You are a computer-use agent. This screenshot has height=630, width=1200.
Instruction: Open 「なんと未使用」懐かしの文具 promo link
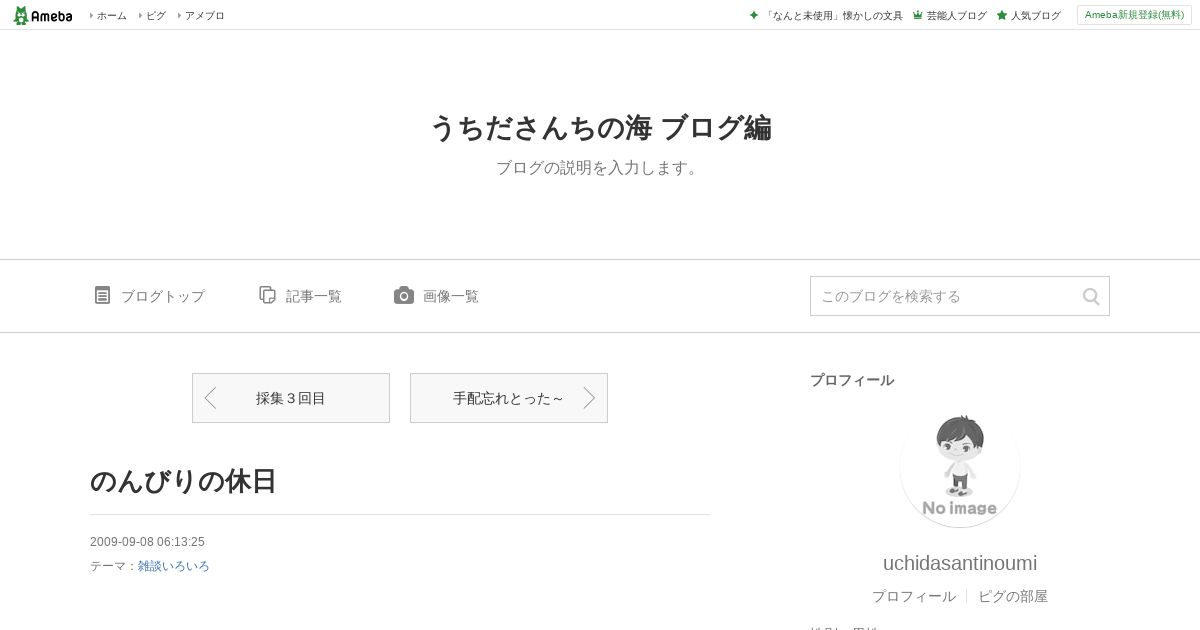click(833, 16)
